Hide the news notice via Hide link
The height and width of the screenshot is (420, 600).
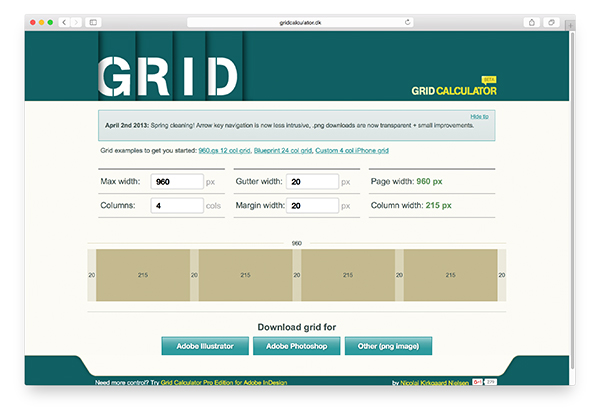tap(479, 116)
